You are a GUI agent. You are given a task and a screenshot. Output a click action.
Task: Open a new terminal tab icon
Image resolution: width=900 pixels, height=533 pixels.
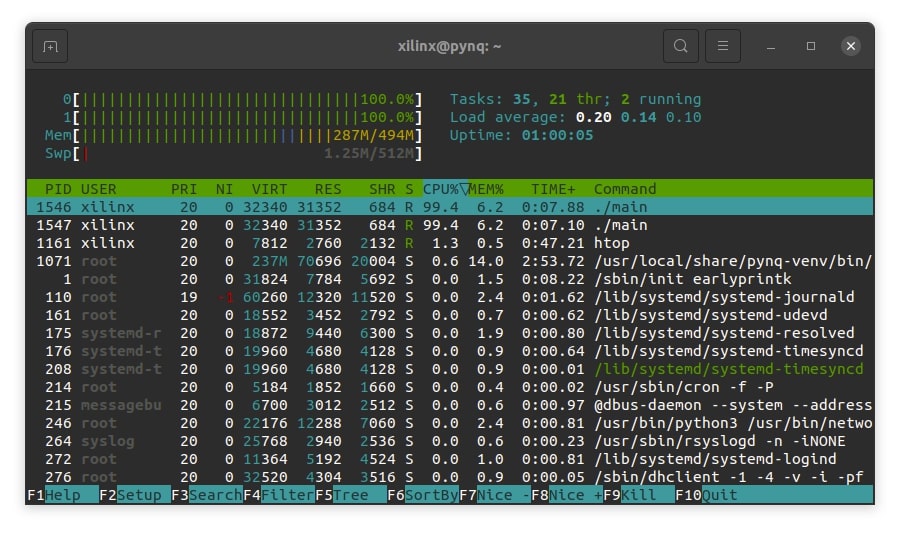point(51,46)
